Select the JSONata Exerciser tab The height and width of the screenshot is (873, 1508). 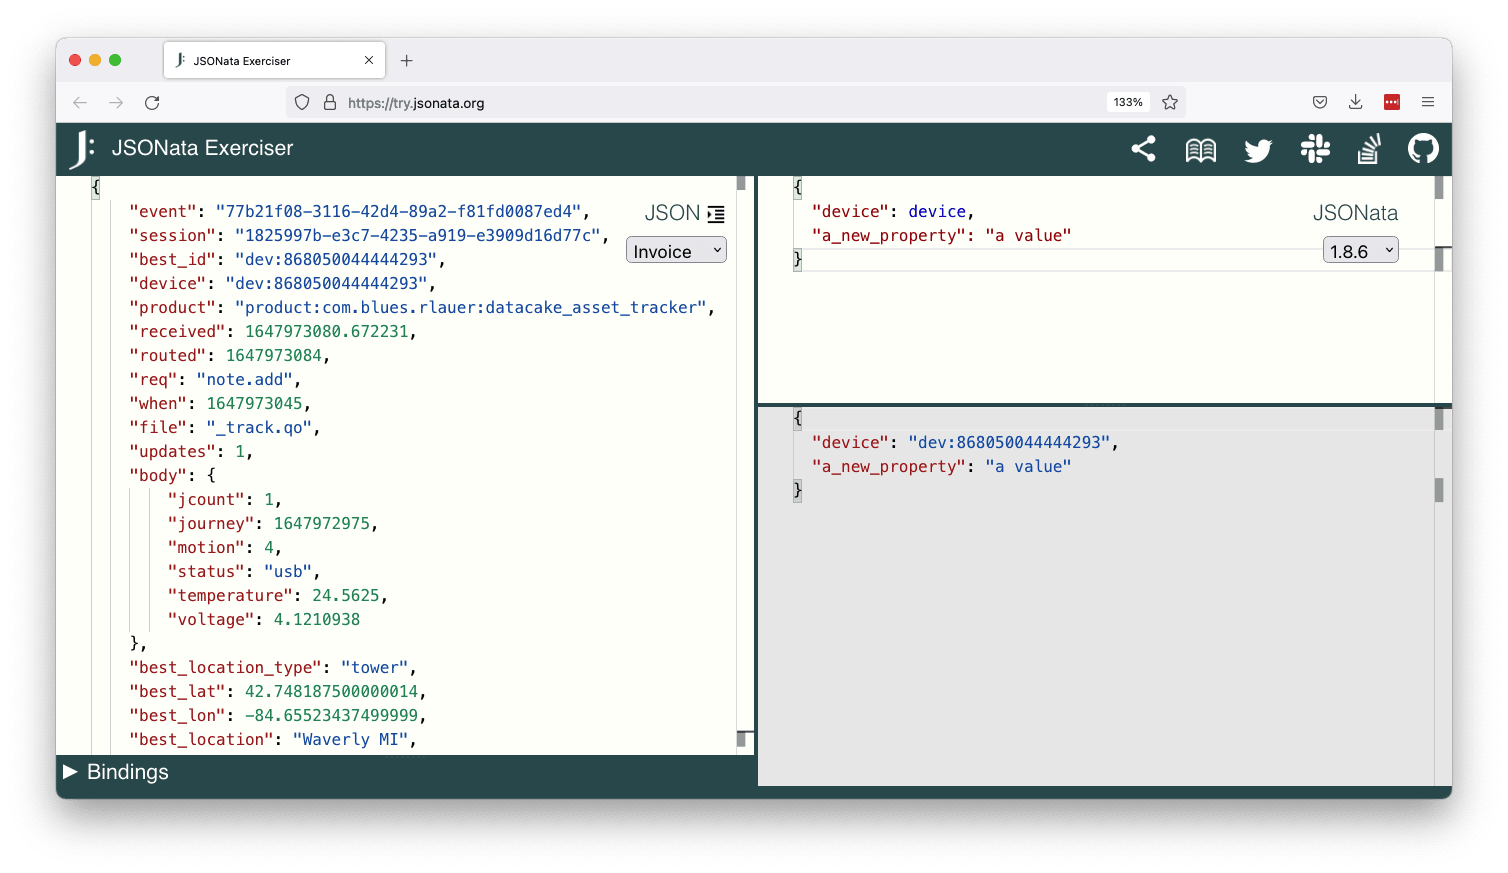[275, 61]
